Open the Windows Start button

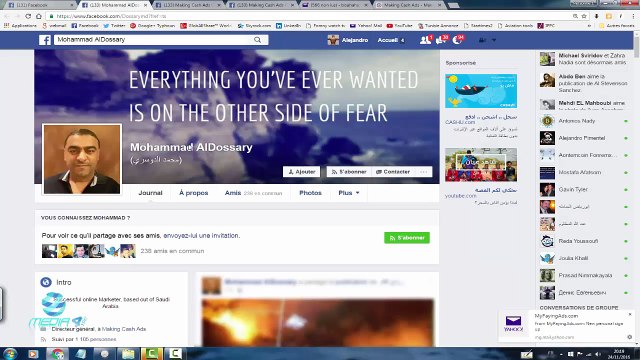[10, 353]
